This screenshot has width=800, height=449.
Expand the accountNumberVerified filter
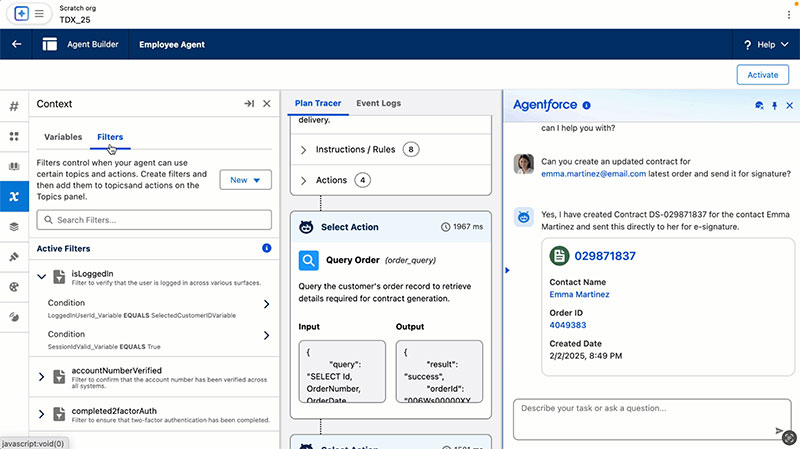pos(42,376)
